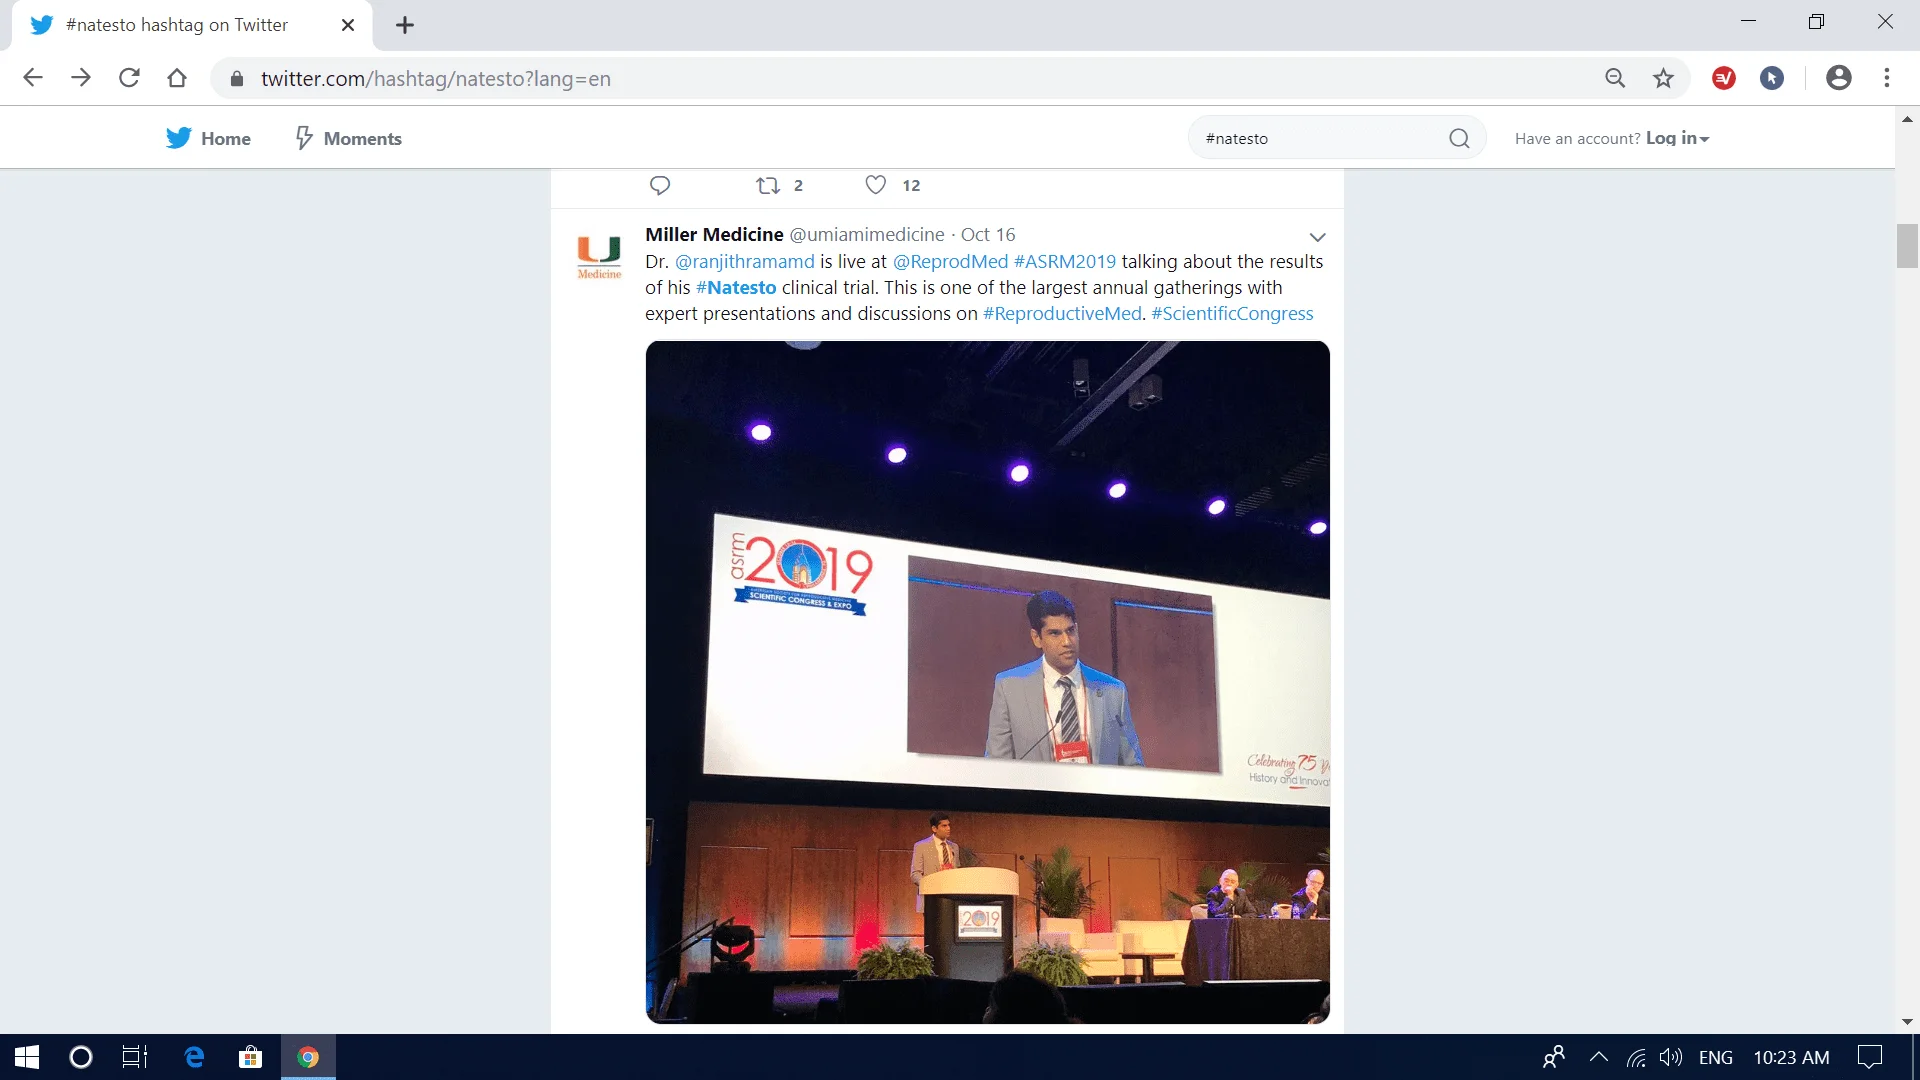The image size is (1920, 1080).
Task: Expand the Log in dropdown
Action: [1678, 138]
